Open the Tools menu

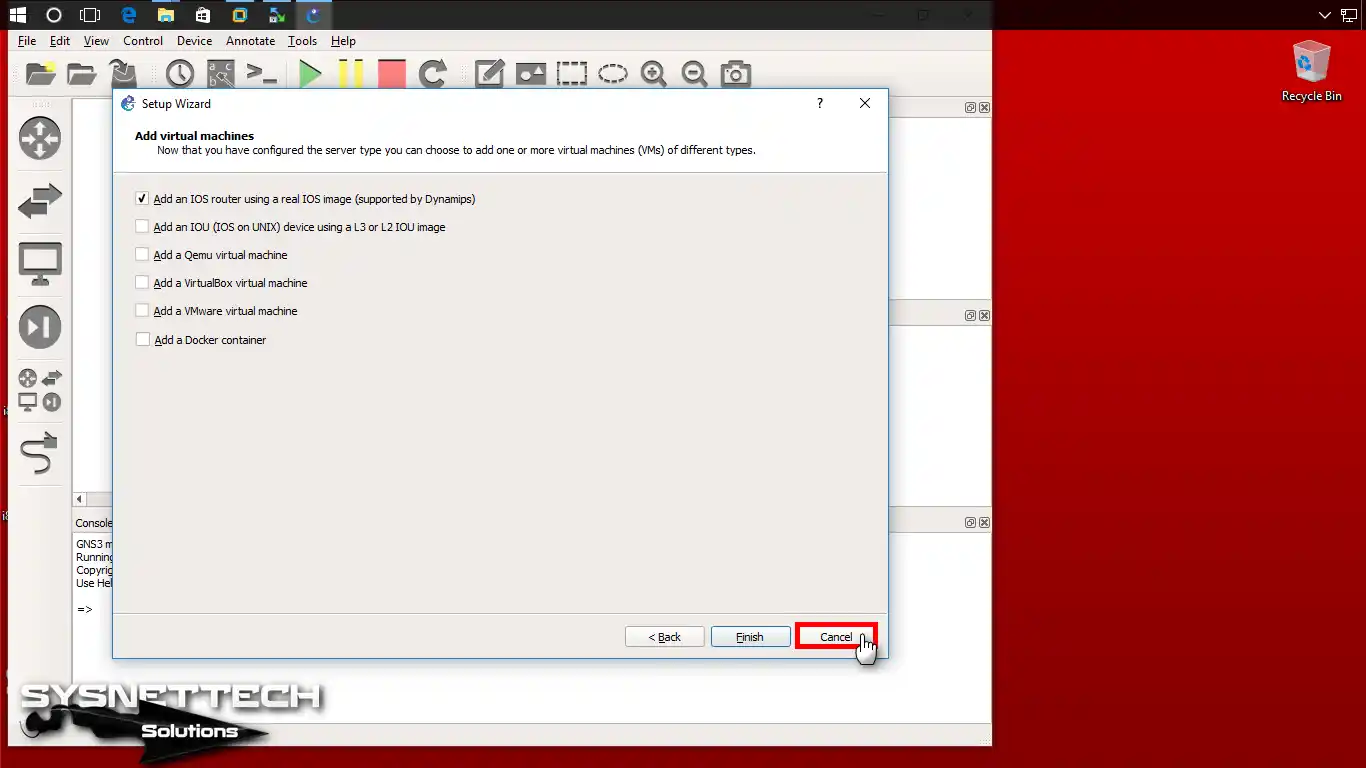pos(302,41)
